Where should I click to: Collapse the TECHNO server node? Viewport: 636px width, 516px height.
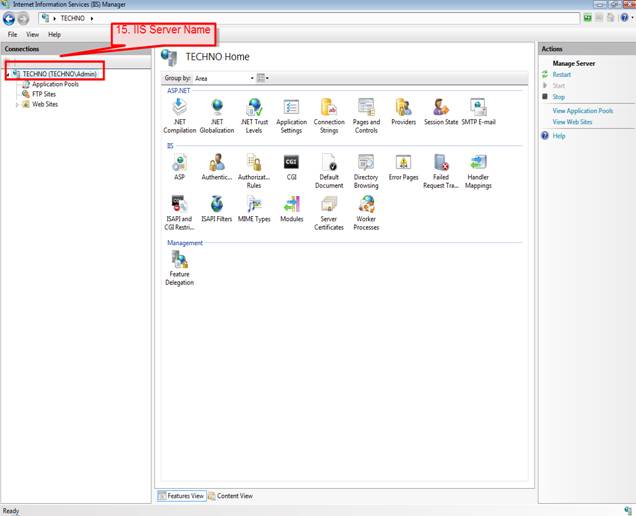pos(8,74)
